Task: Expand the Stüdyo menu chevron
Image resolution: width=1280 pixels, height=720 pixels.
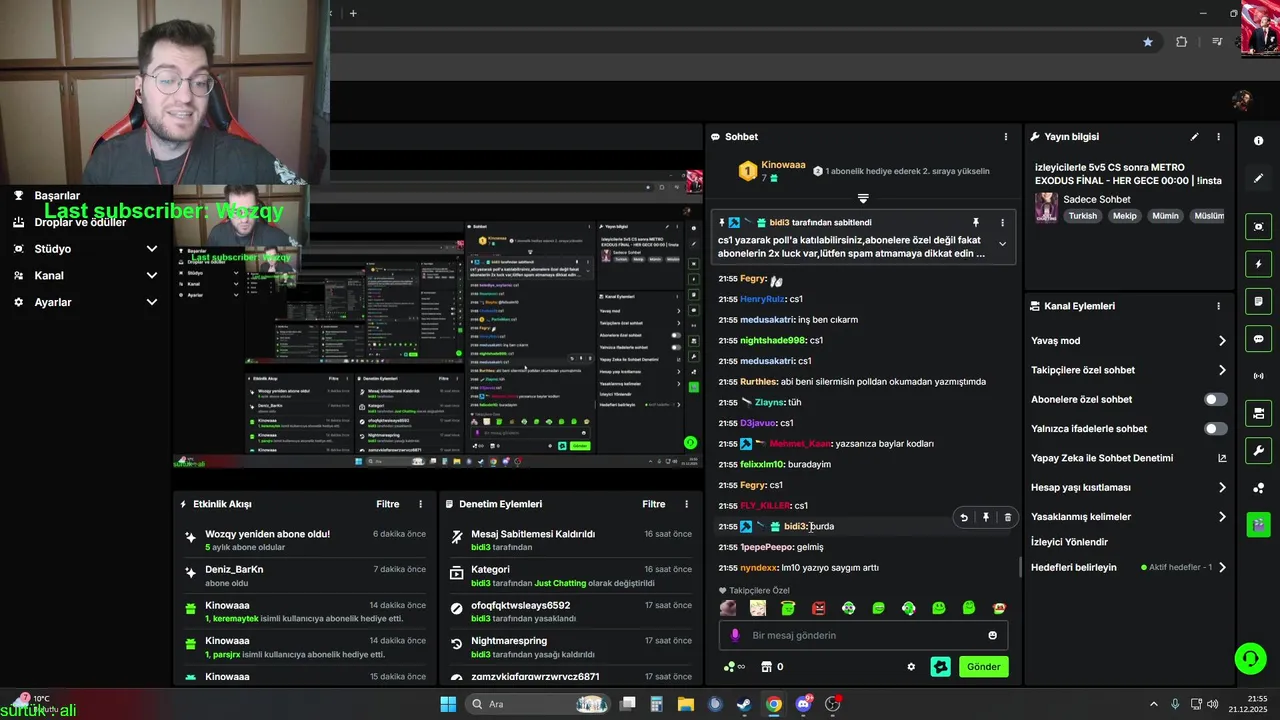Action: (152, 249)
